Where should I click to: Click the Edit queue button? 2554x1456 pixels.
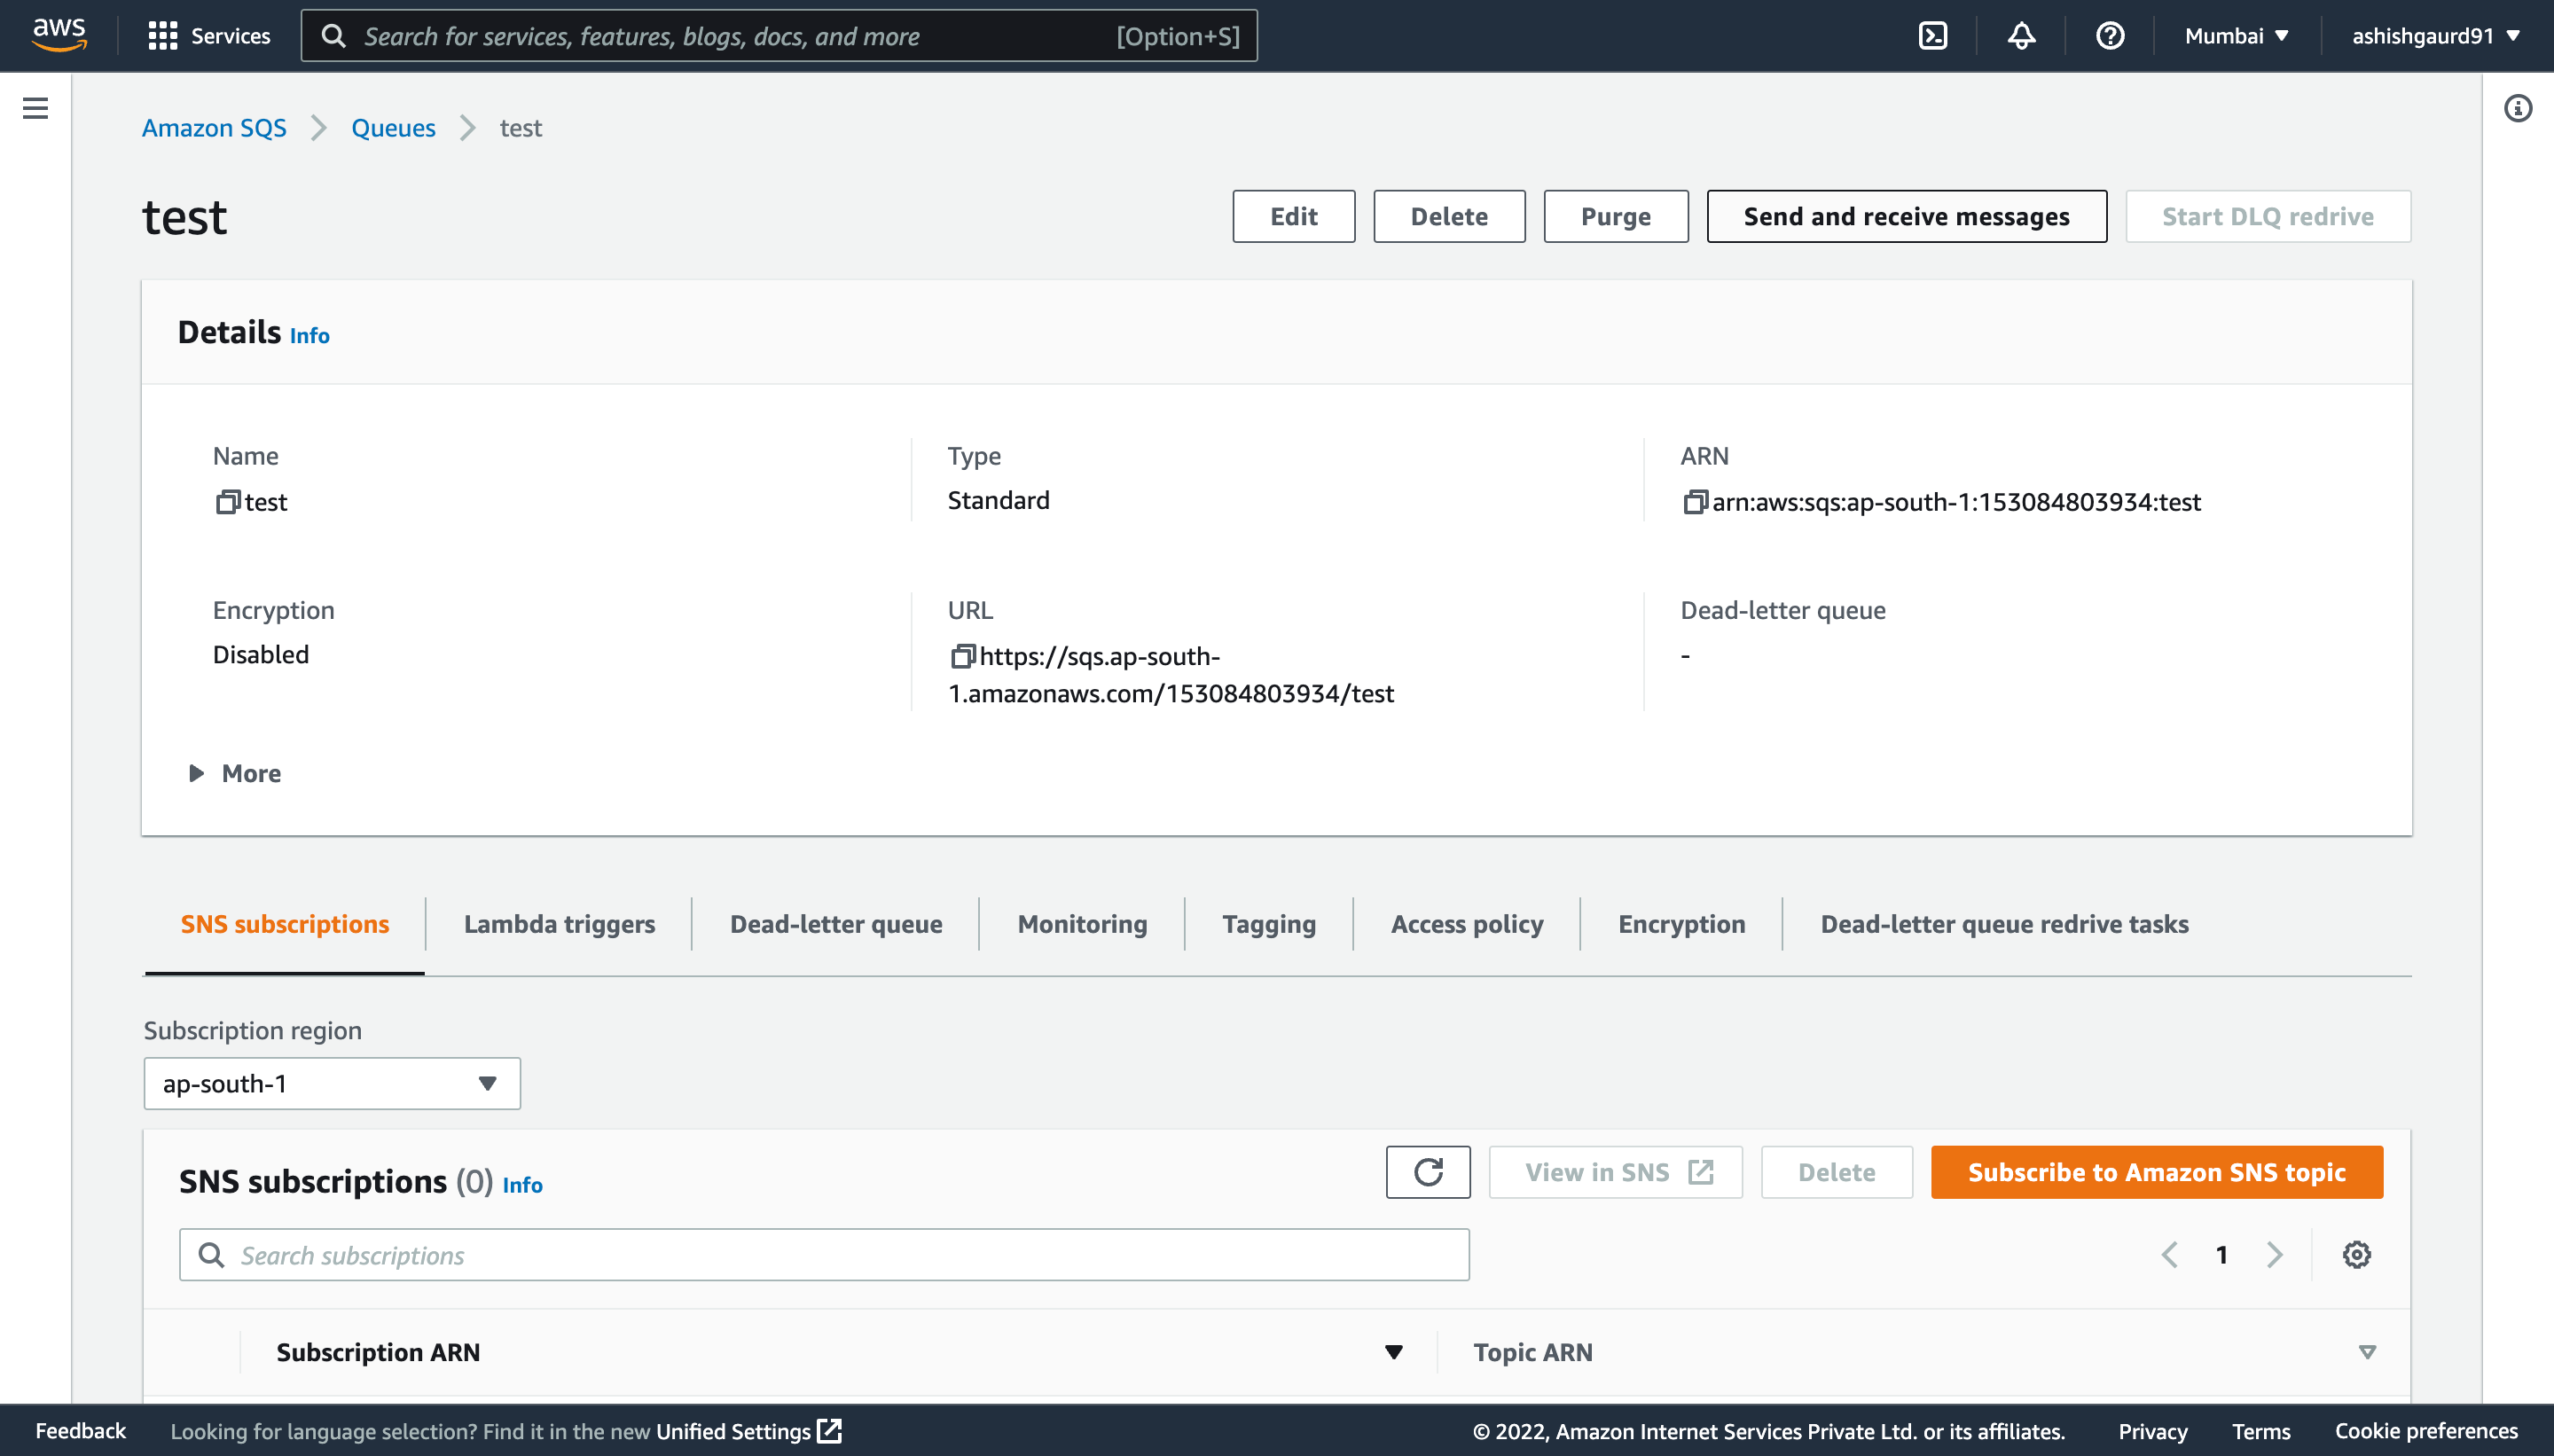[x=1293, y=214]
